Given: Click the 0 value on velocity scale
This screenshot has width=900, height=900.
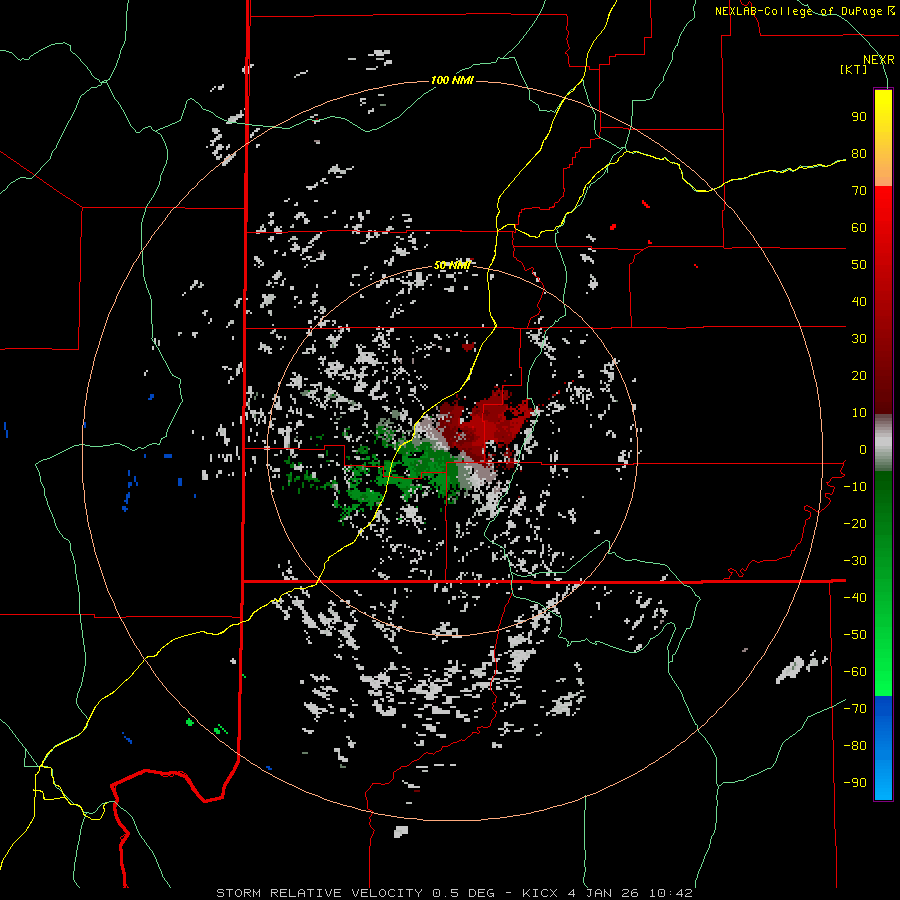Looking at the screenshot, I should [x=863, y=450].
